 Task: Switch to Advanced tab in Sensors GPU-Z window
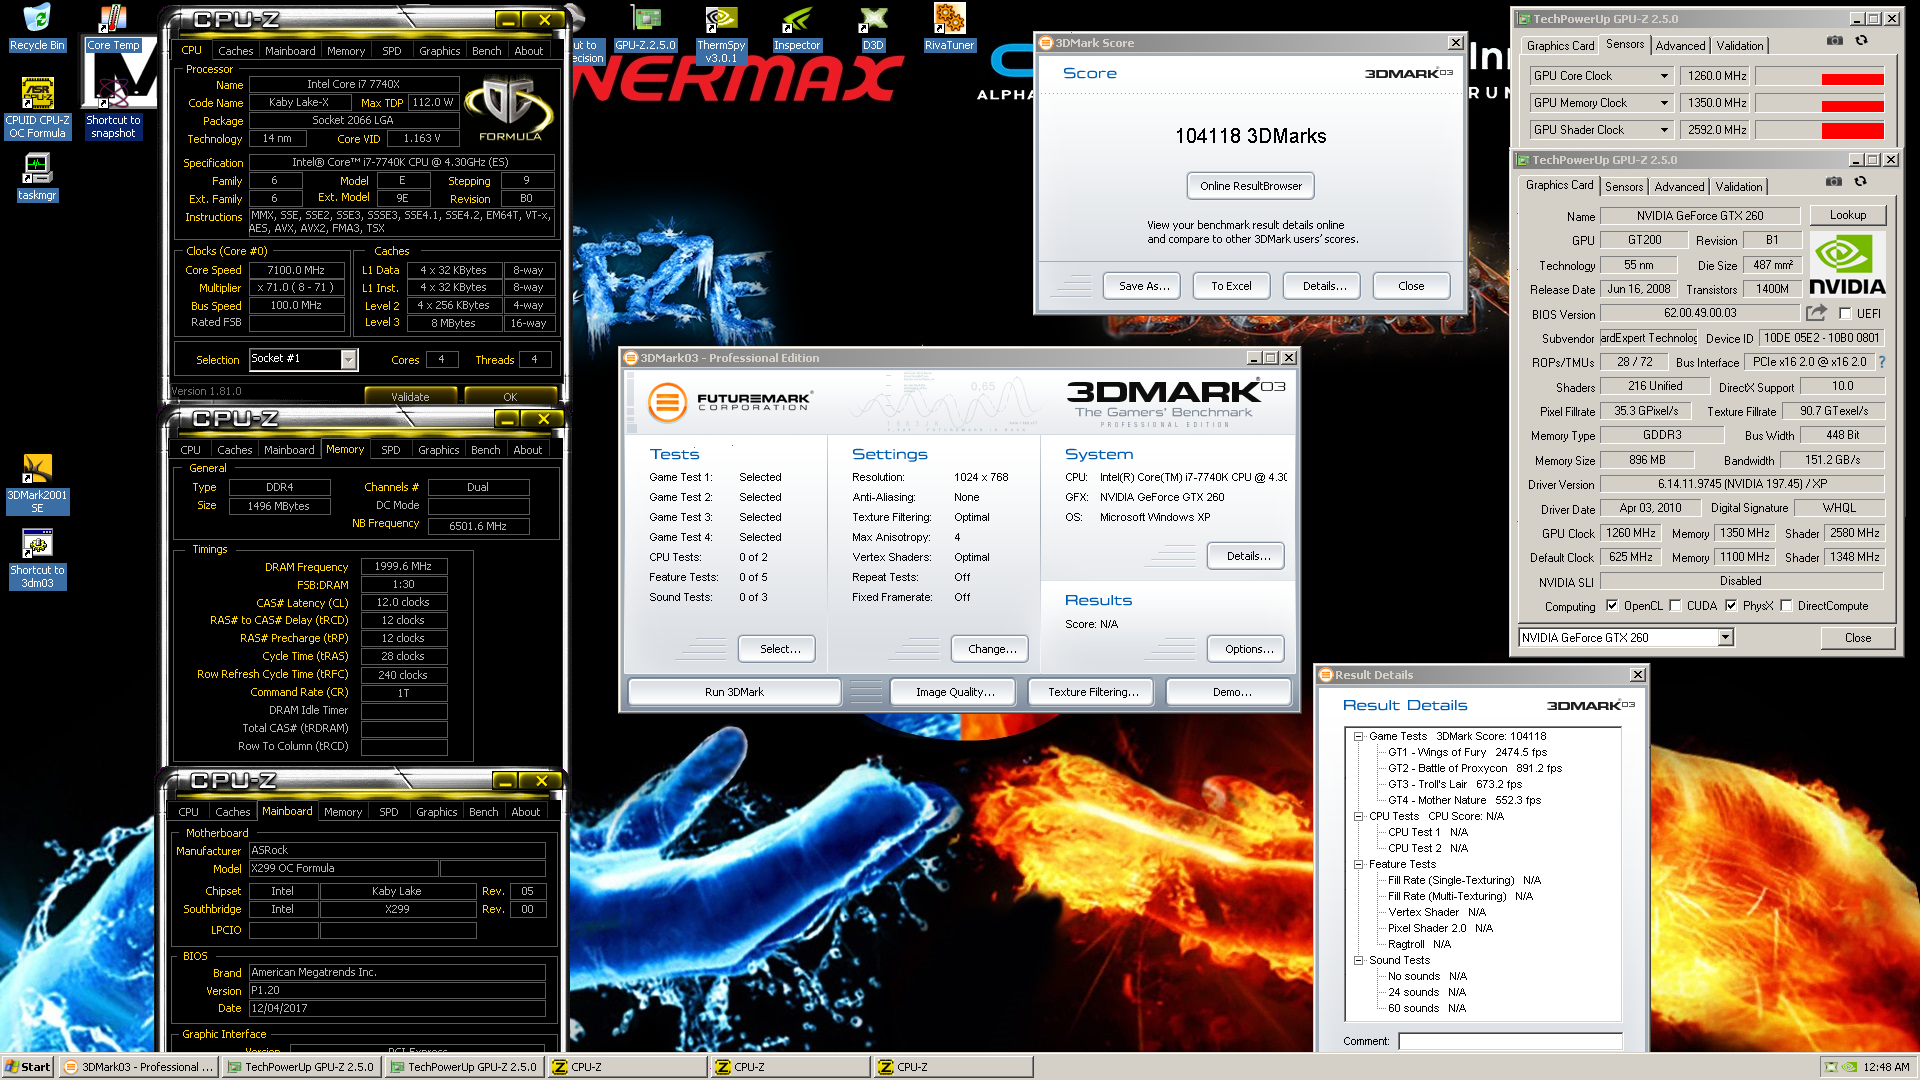tap(1680, 46)
